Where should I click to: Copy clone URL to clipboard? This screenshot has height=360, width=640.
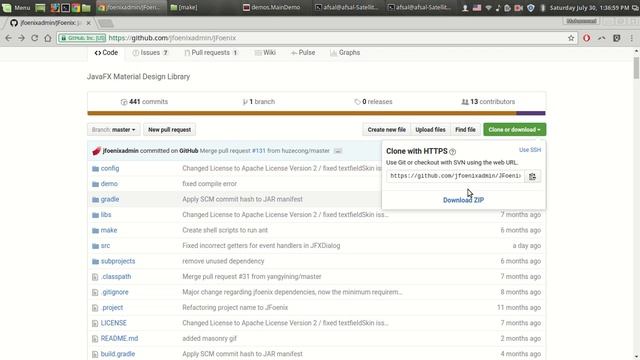pos(532,176)
